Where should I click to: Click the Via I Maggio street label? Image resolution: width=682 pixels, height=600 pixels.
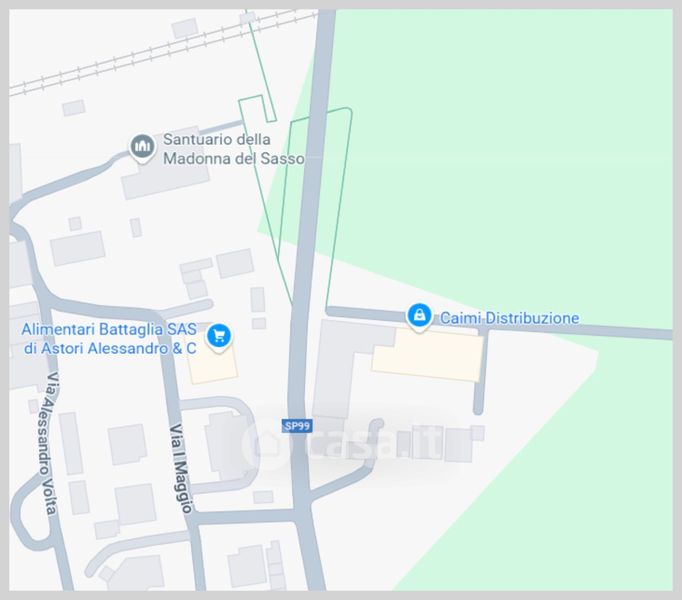pos(181,468)
